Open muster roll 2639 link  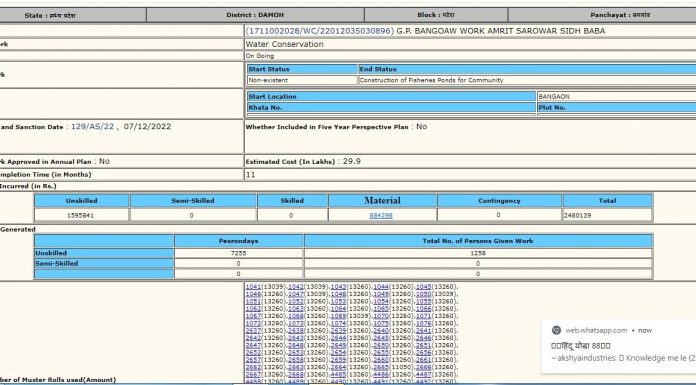click(x=338, y=331)
